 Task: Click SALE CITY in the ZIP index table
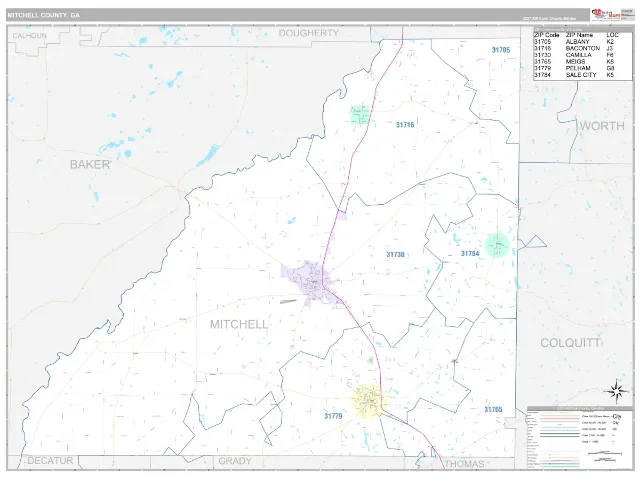click(x=581, y=75)
